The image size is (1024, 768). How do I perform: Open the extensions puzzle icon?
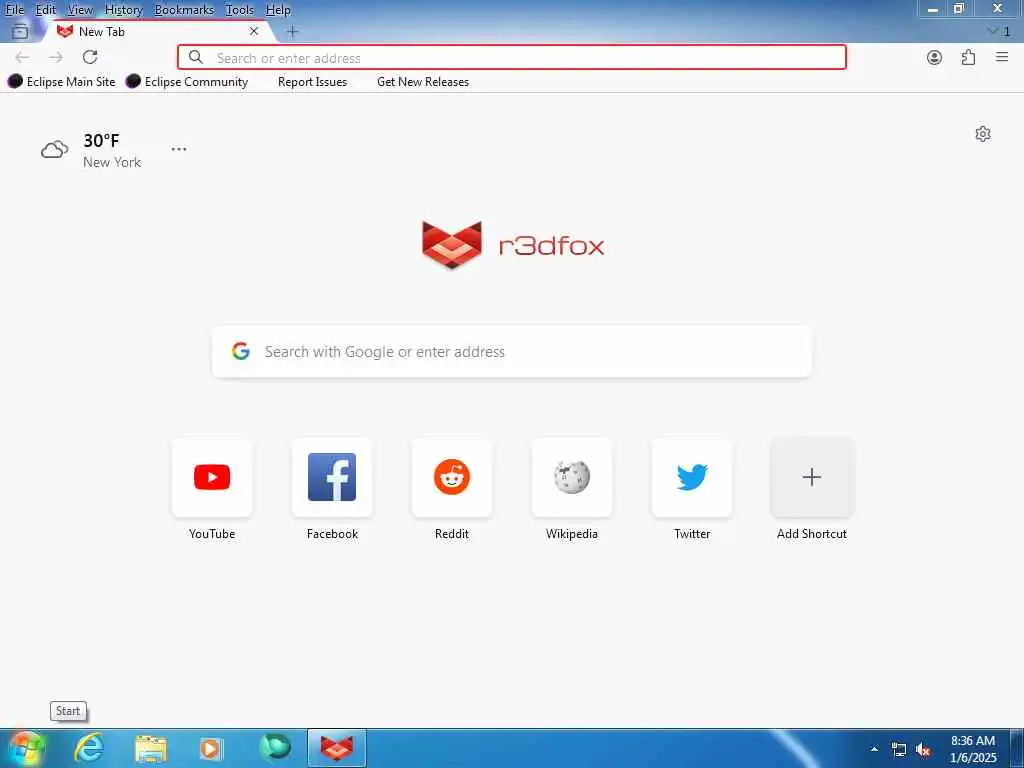point(968,57)
